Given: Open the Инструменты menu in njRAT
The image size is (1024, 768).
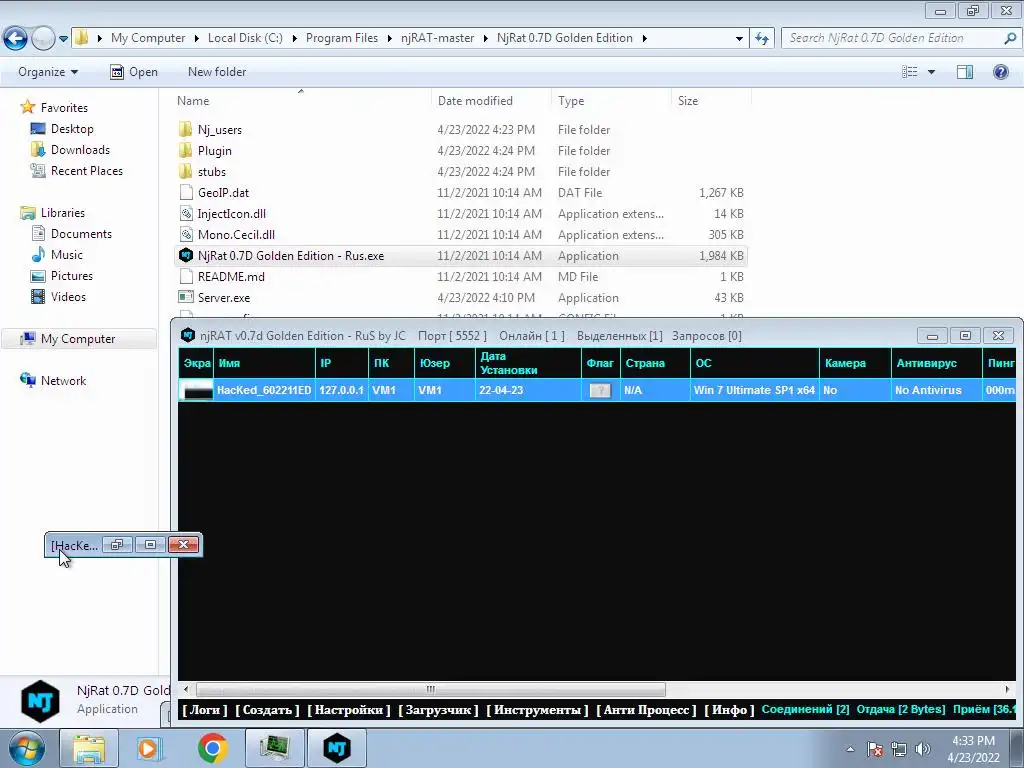Looking at the screenshot, I should [537, 710].
